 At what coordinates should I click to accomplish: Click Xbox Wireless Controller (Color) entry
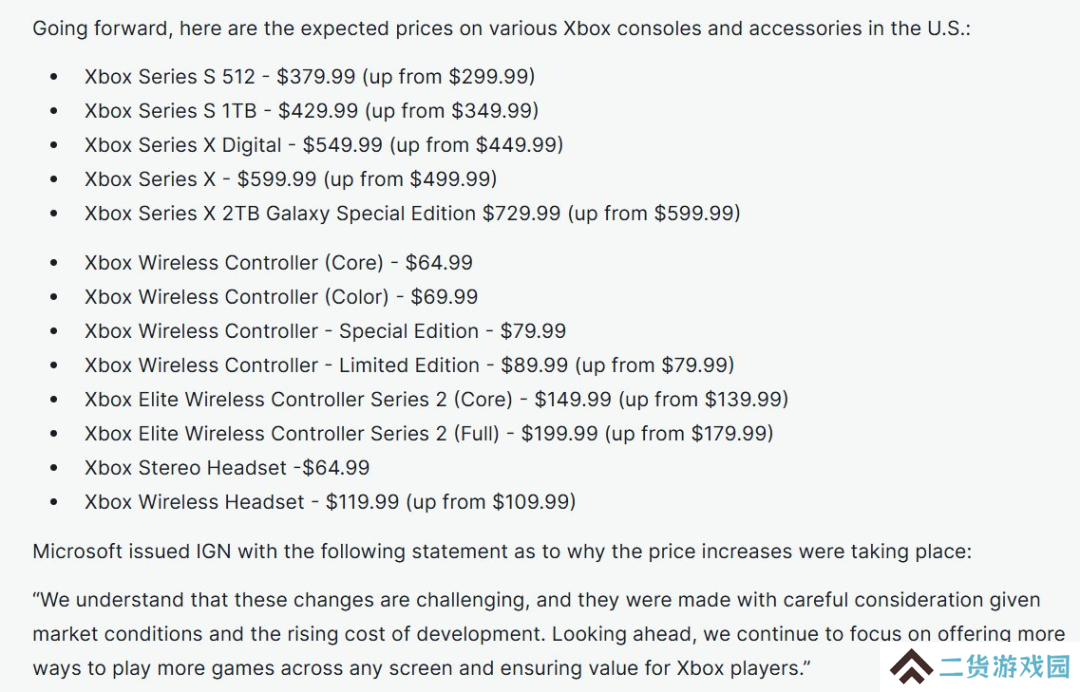[282, 297]
